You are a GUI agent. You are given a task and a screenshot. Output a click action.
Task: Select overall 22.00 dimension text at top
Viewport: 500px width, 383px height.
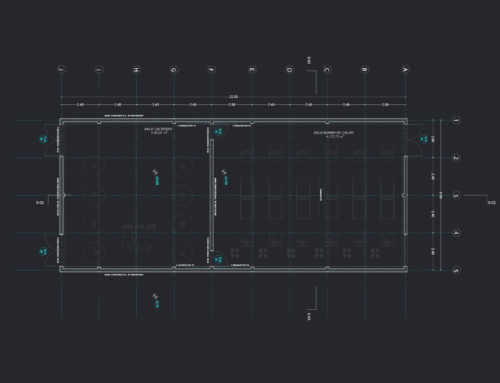coord(233,97)
